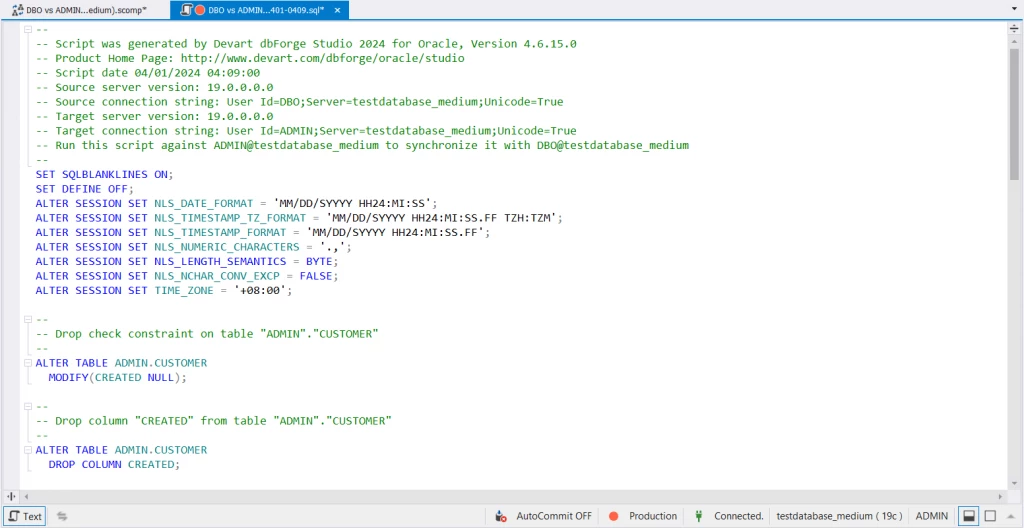Click the red Production marker on the .sql tab
The image size is (1024, 528).
tap(200, 10)
